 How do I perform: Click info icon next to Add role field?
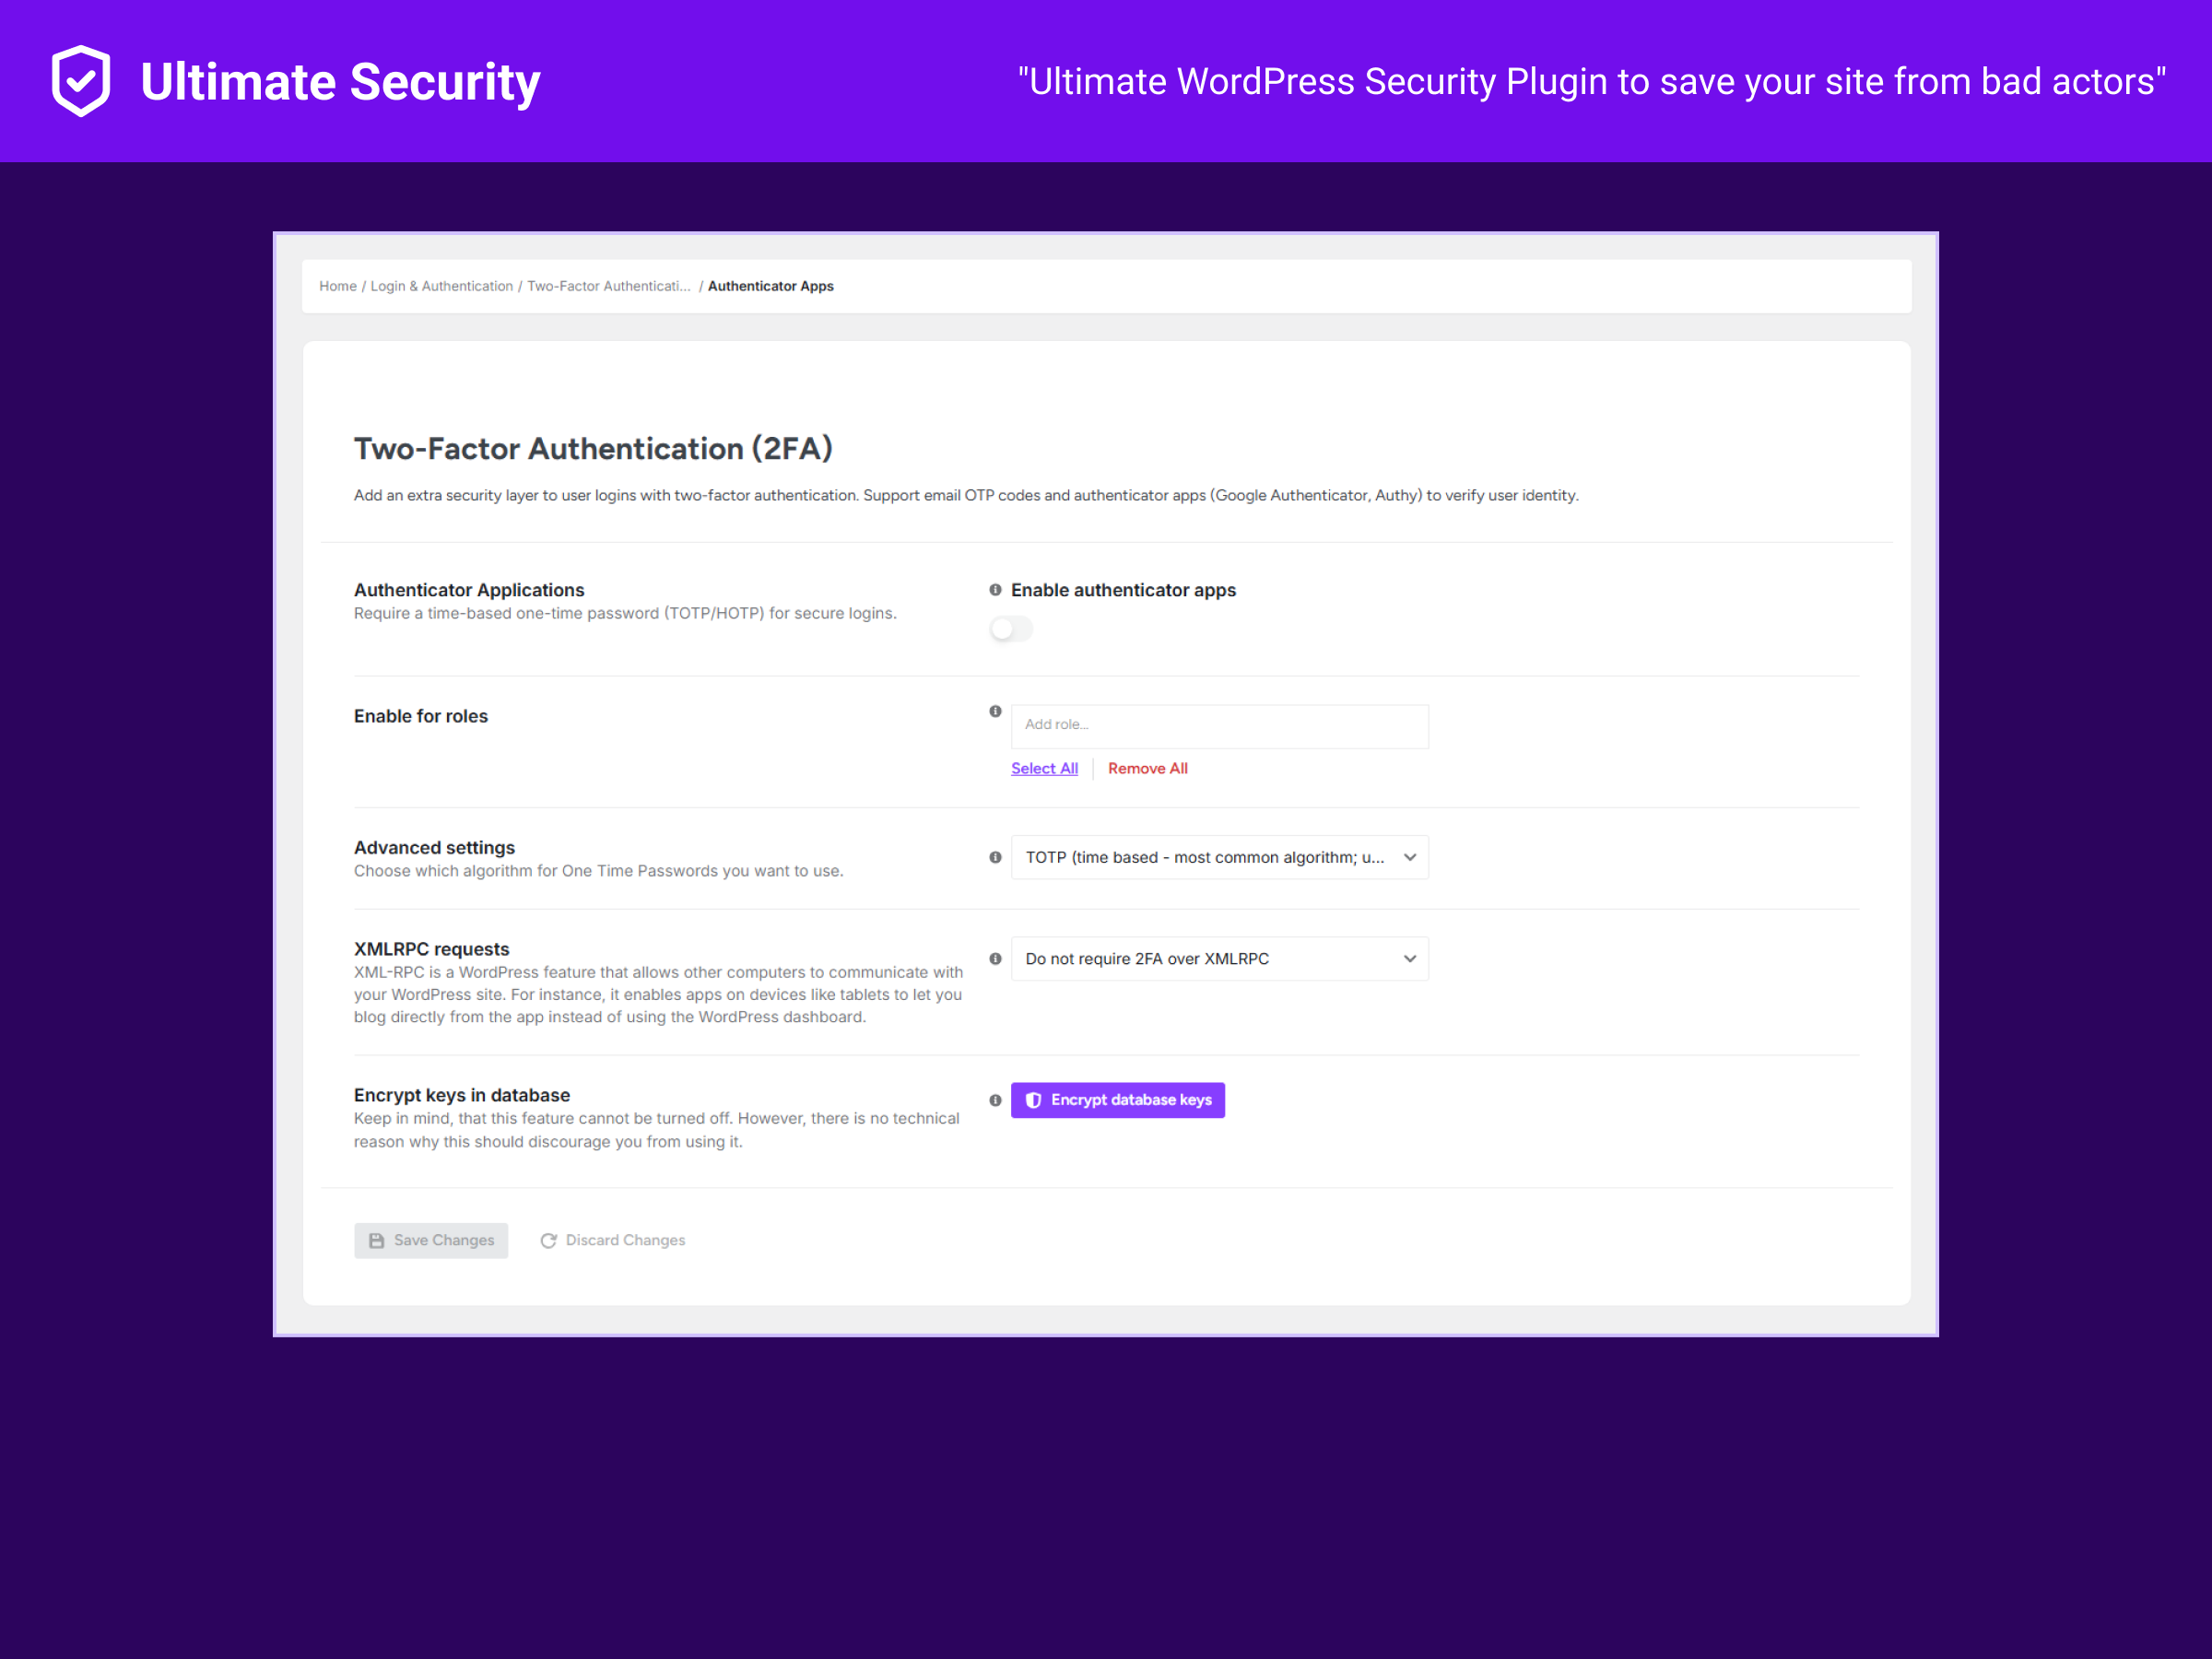click(x=995, y=712)
